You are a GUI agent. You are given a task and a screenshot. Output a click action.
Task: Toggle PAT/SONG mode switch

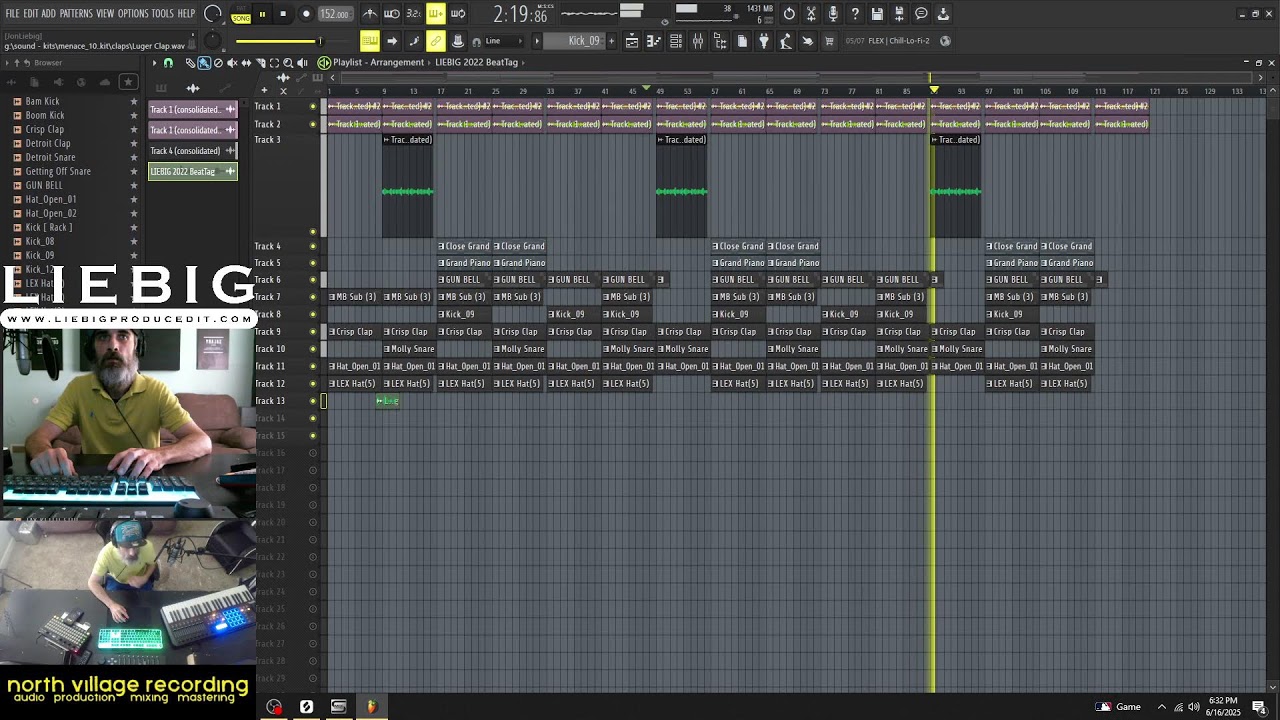click(241, 14)
